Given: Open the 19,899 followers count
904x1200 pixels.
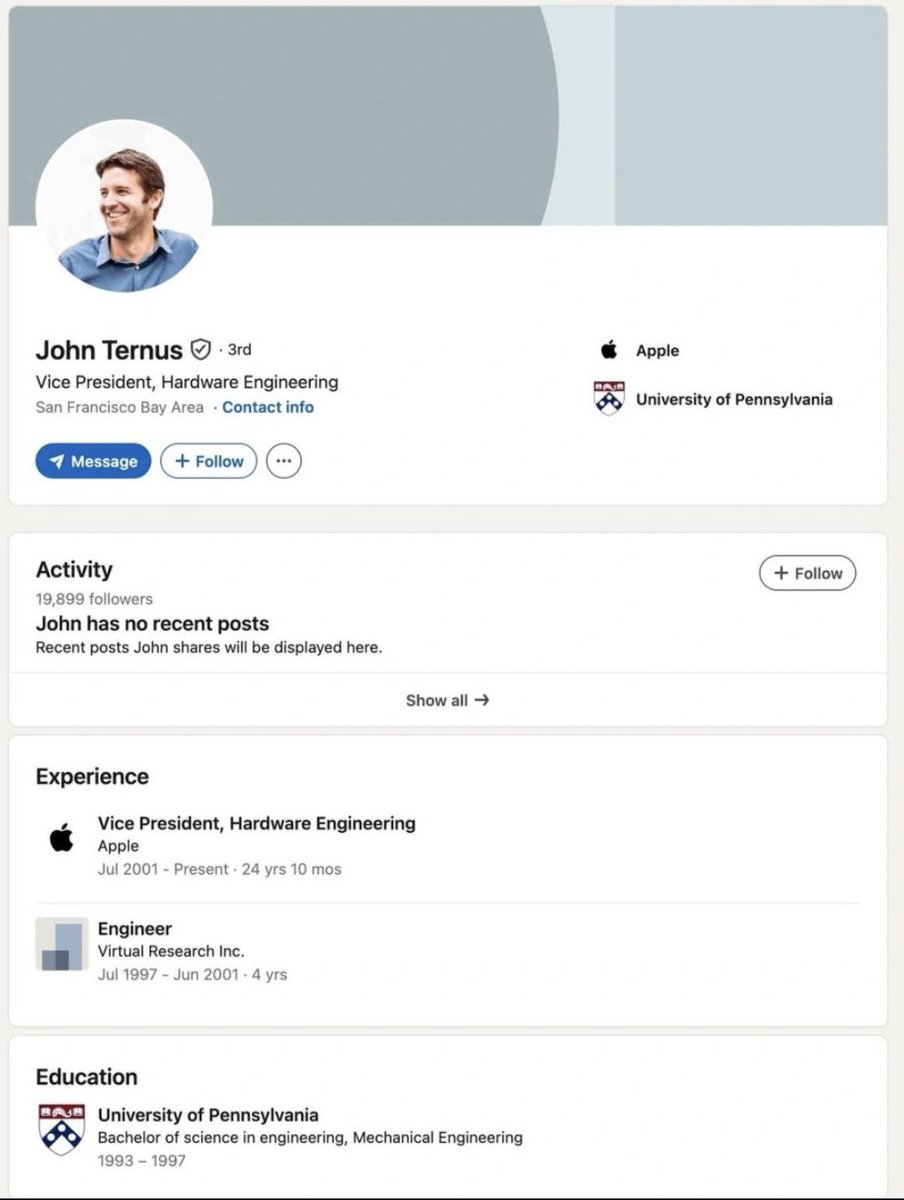Looking at the screenshot, I should pos(94,599).
